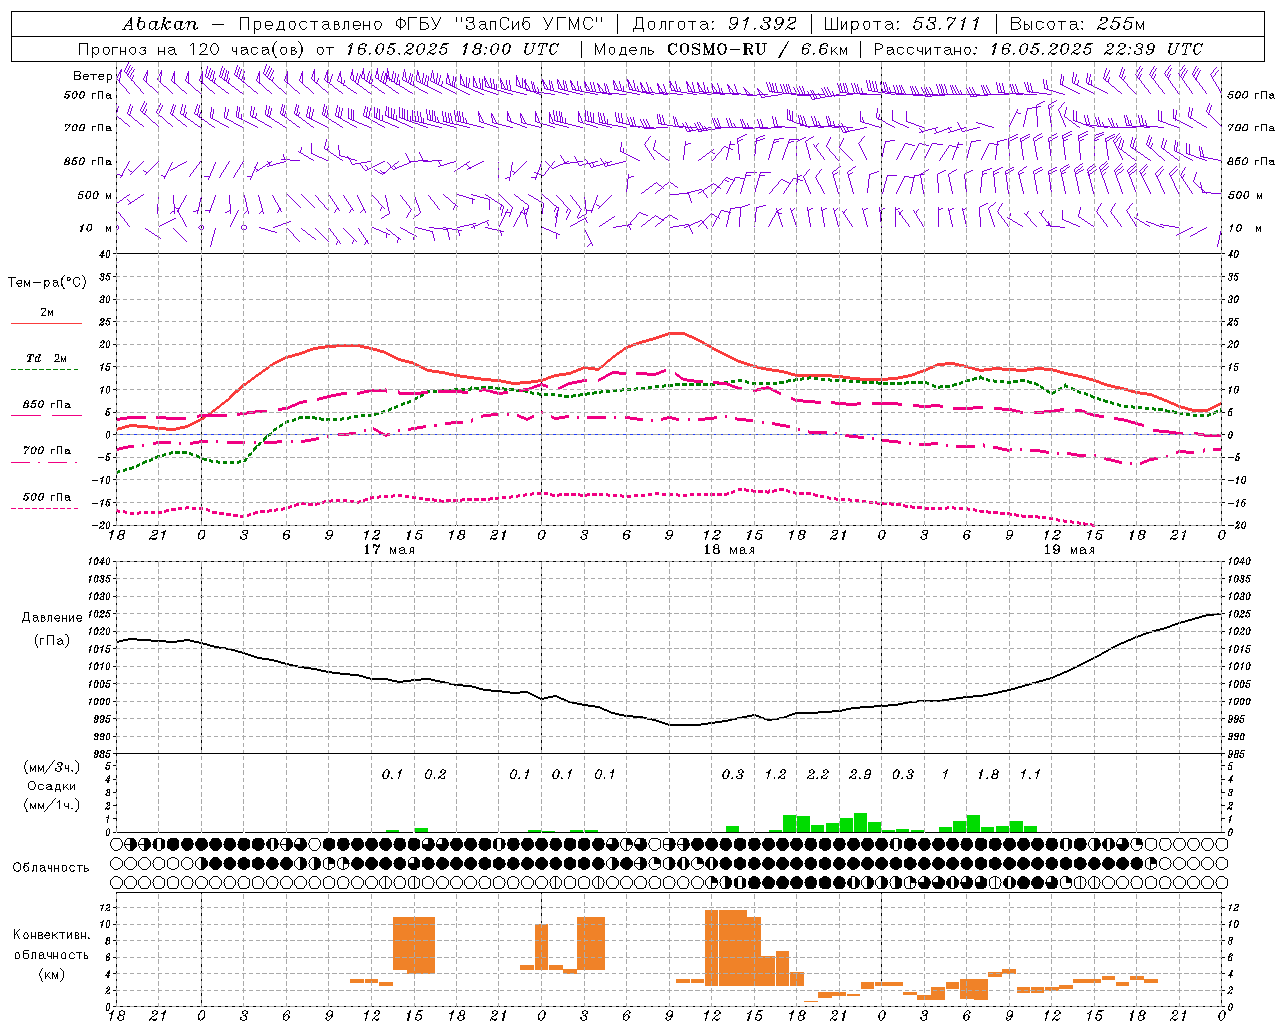Click tallest orange convective bar near 12h 18 мая
The width and height of the screenshot is (1280, 1024).
tap(726, 948)
